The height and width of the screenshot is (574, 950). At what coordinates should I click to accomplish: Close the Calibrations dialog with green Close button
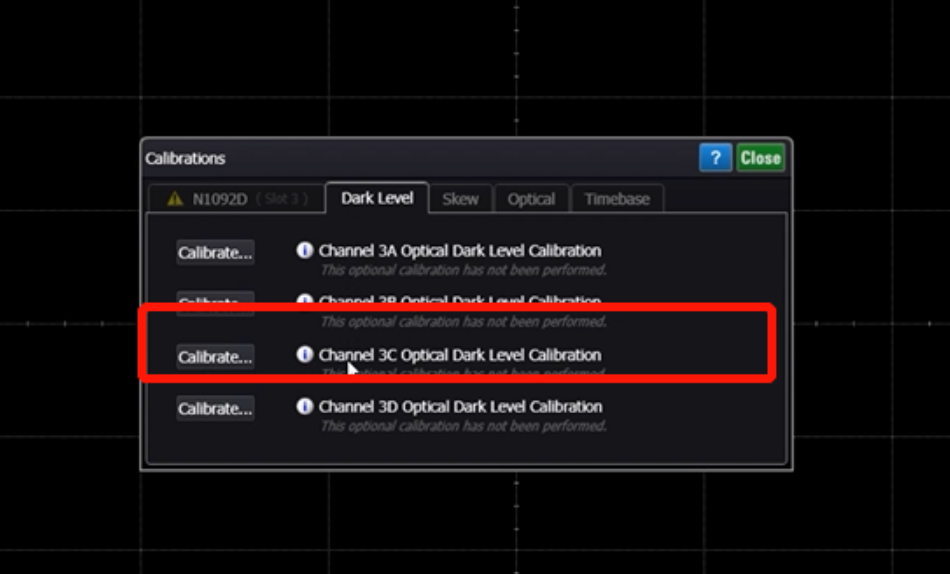point(760,158)
